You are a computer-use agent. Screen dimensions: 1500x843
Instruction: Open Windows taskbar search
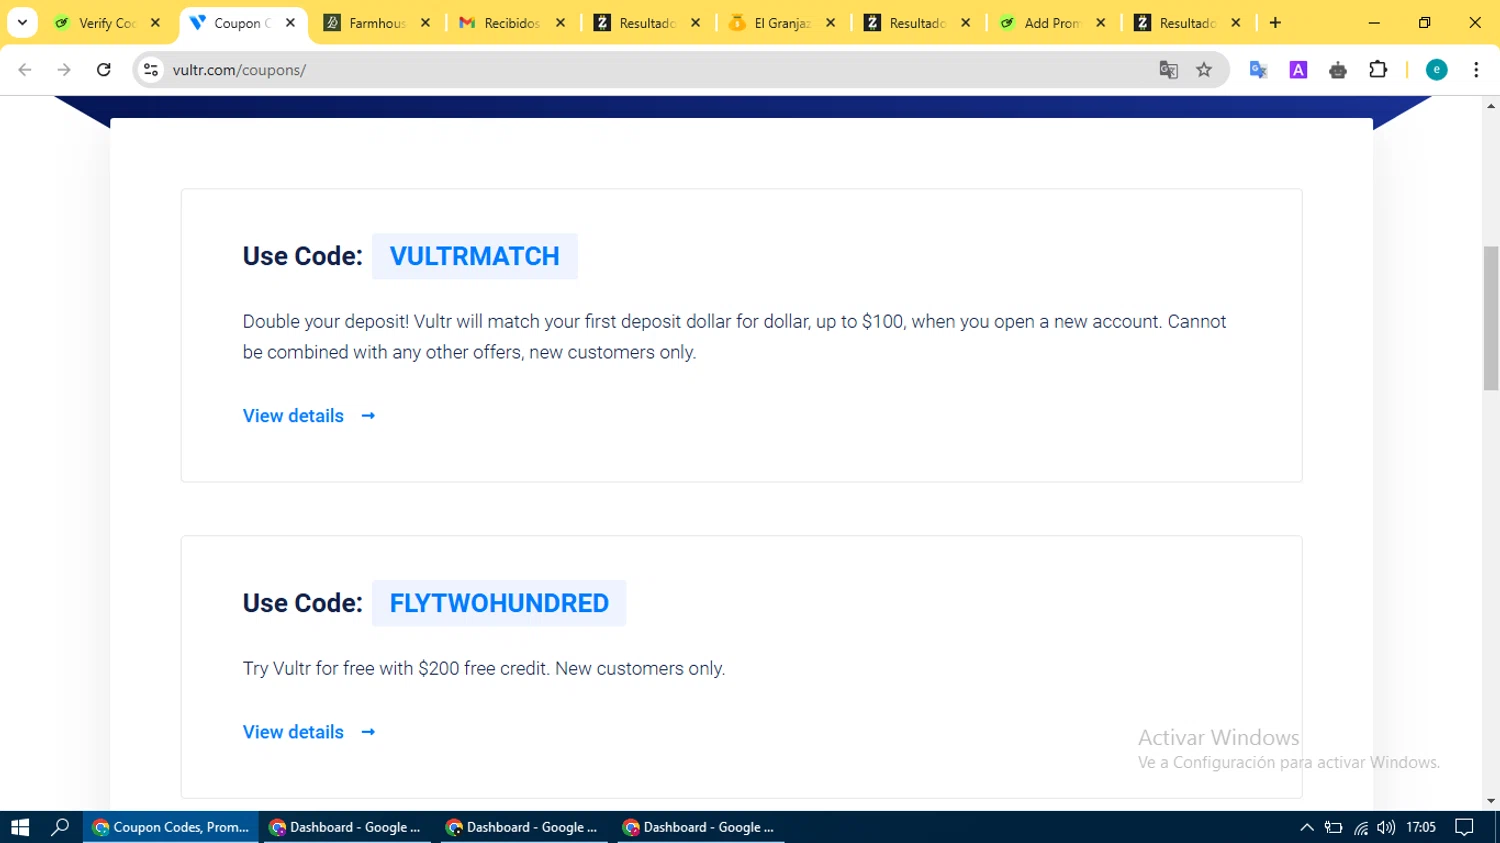(x=60, y=827)
